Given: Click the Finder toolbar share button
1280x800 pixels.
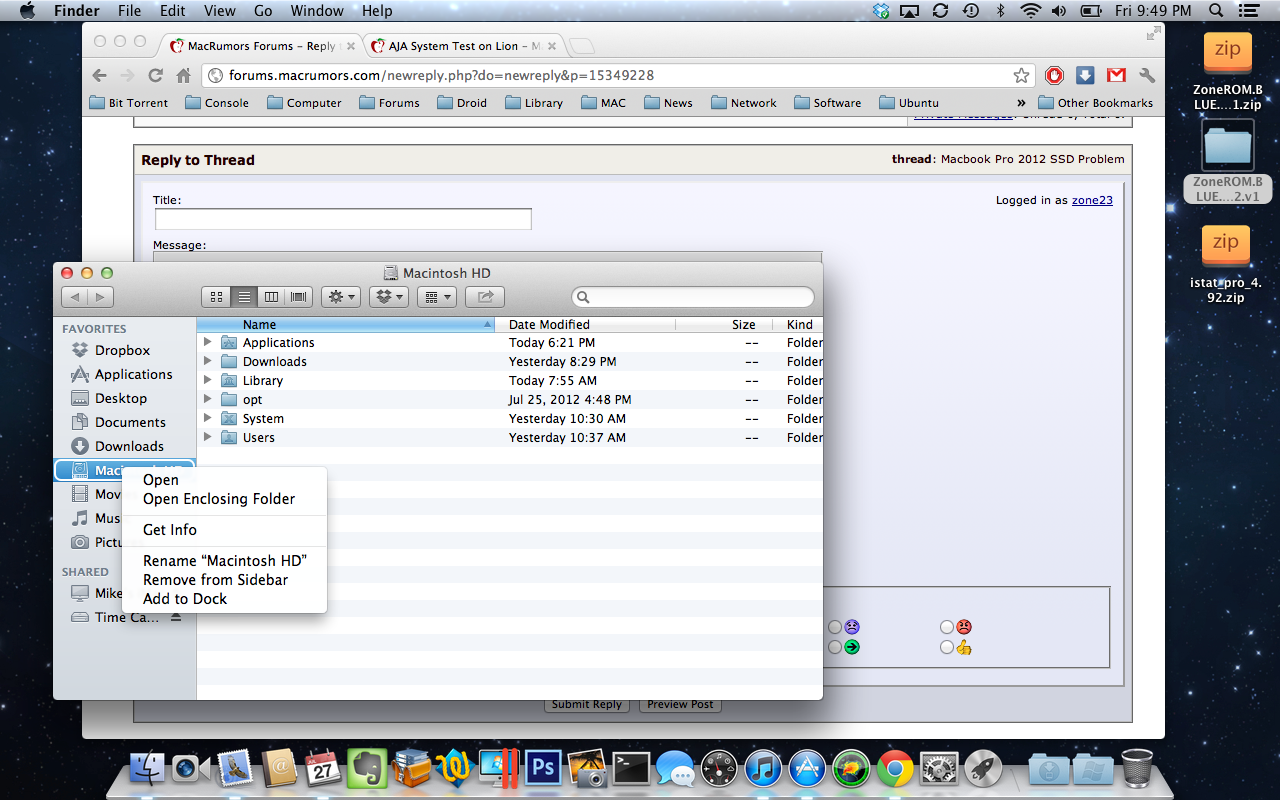Looking at the screenshot, I should click(x=485, y=297).
